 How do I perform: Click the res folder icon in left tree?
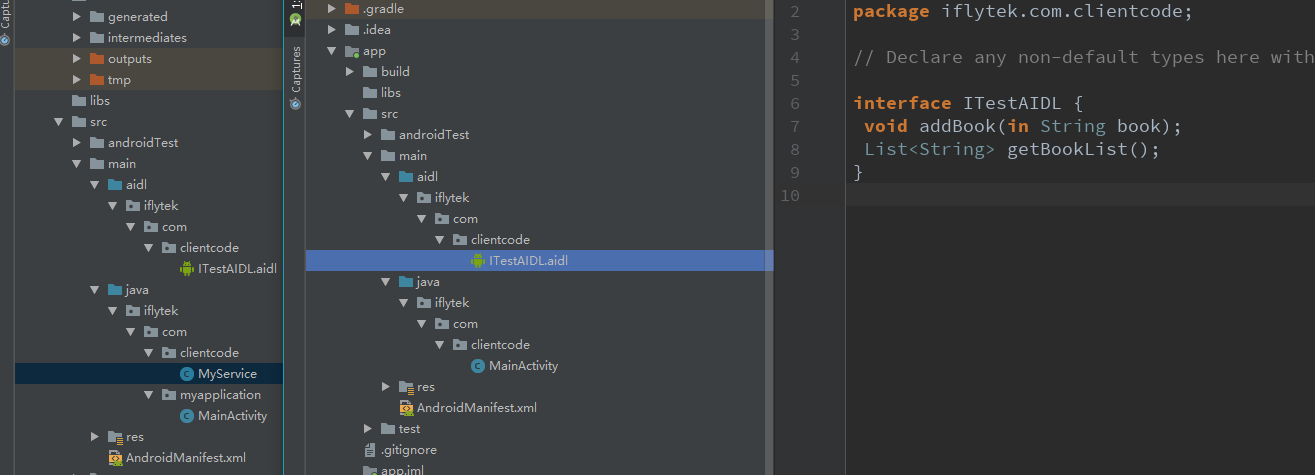(x=115, y=437)
